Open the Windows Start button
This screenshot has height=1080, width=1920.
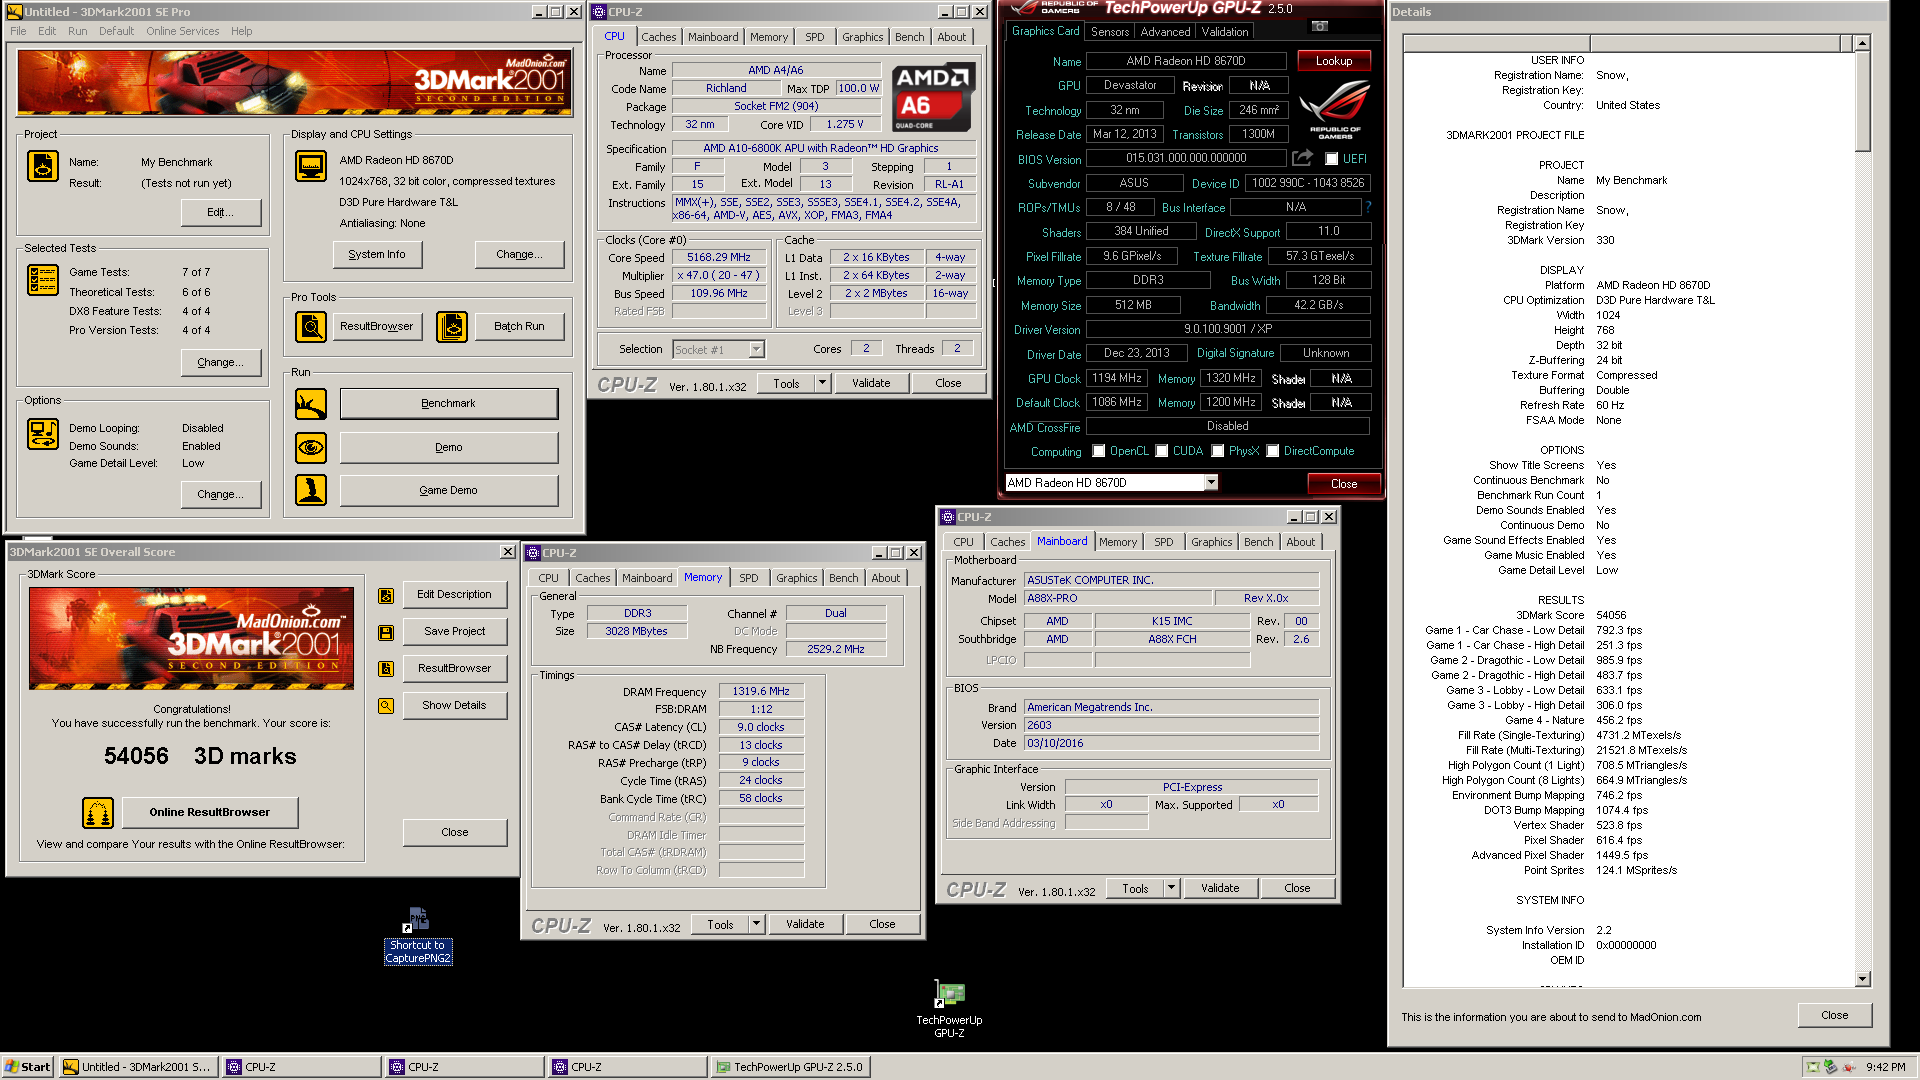(28, 1067)
